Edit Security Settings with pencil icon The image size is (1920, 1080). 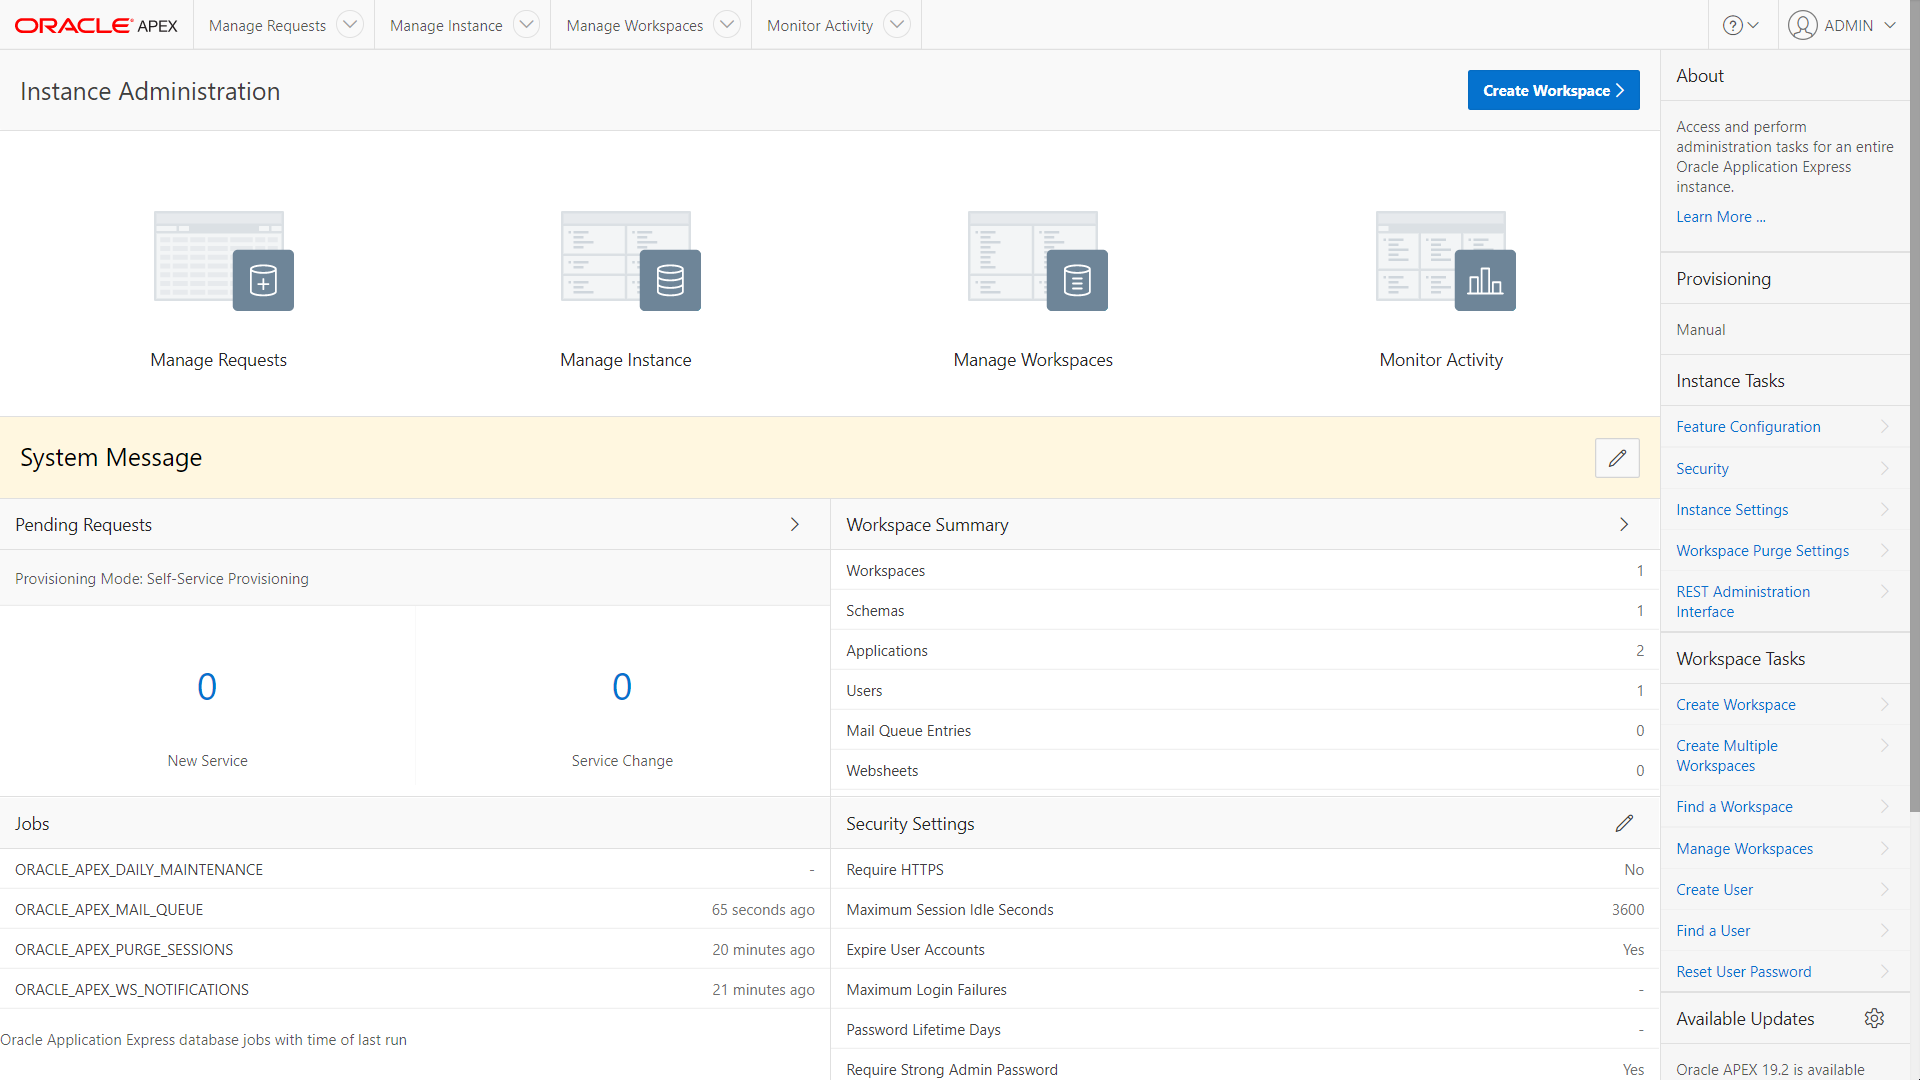[1624, 823]
